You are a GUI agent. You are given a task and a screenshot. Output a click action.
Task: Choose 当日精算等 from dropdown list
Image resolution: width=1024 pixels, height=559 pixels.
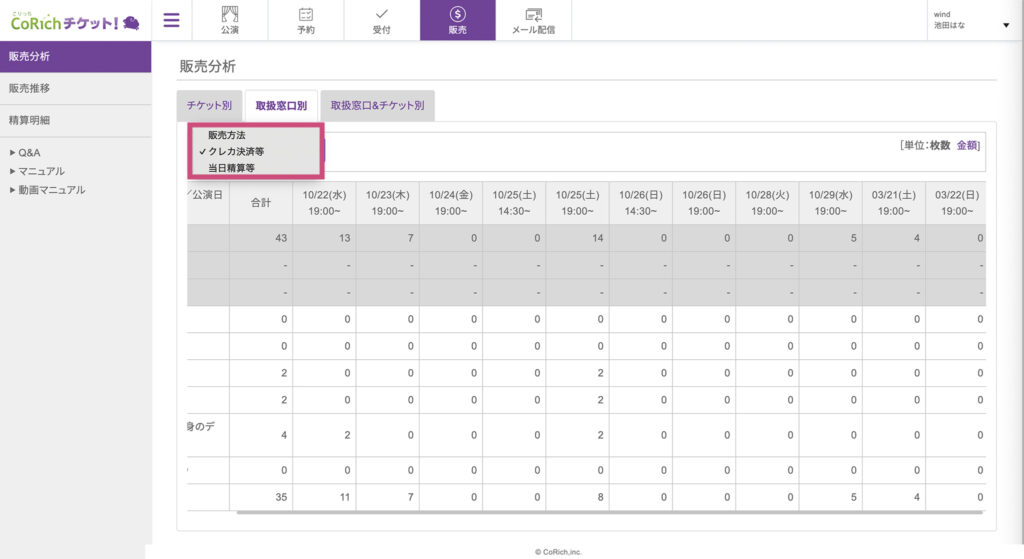pyautogui.click(x=230, y=168)
